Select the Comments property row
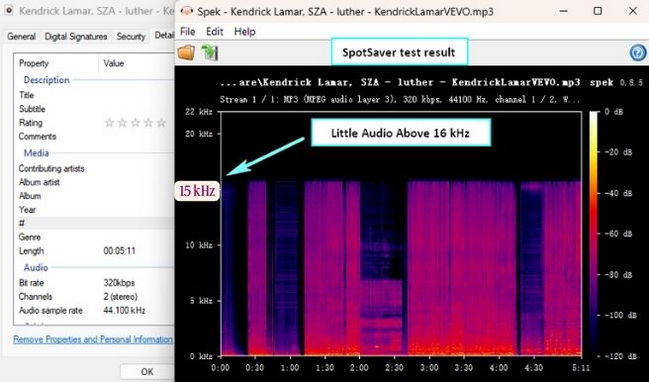The width and height of the screenshot is (649, 382). [x=94, y=136]
